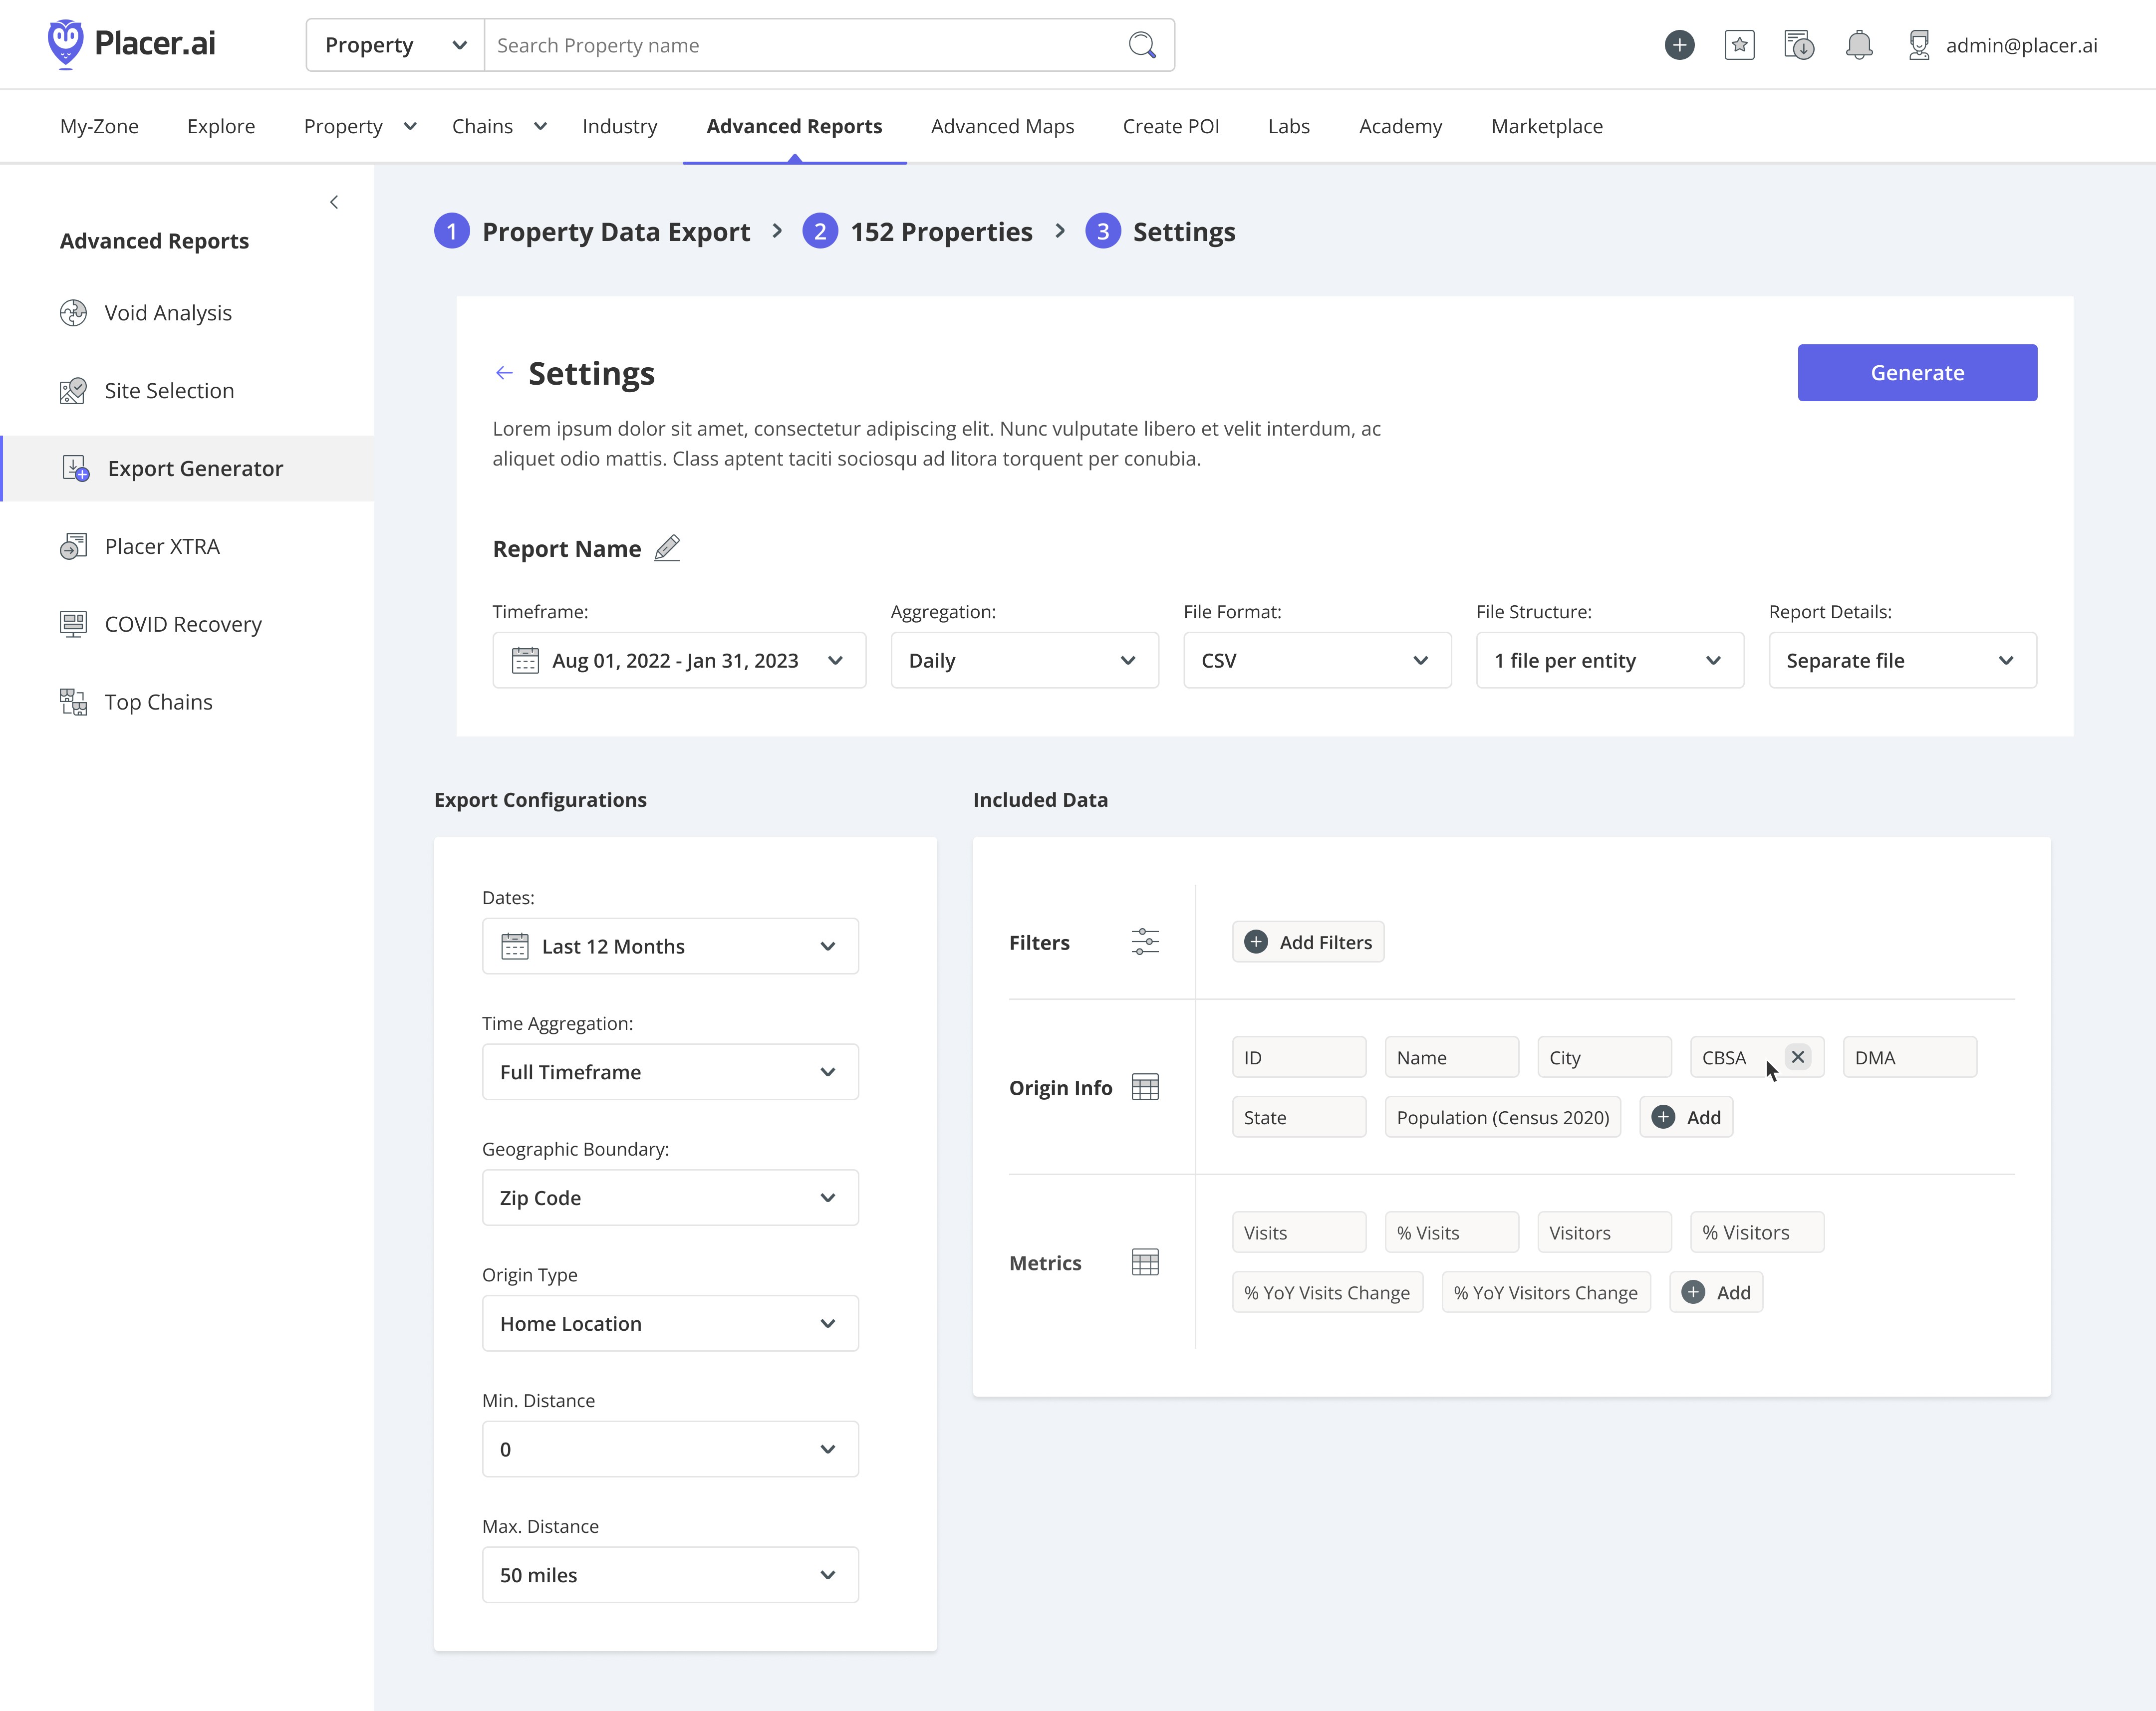Switch to the Advanced Maps tab
Image resolution: width=2156 pixels, height=1711 pixels.
(x=1002, y=126)
